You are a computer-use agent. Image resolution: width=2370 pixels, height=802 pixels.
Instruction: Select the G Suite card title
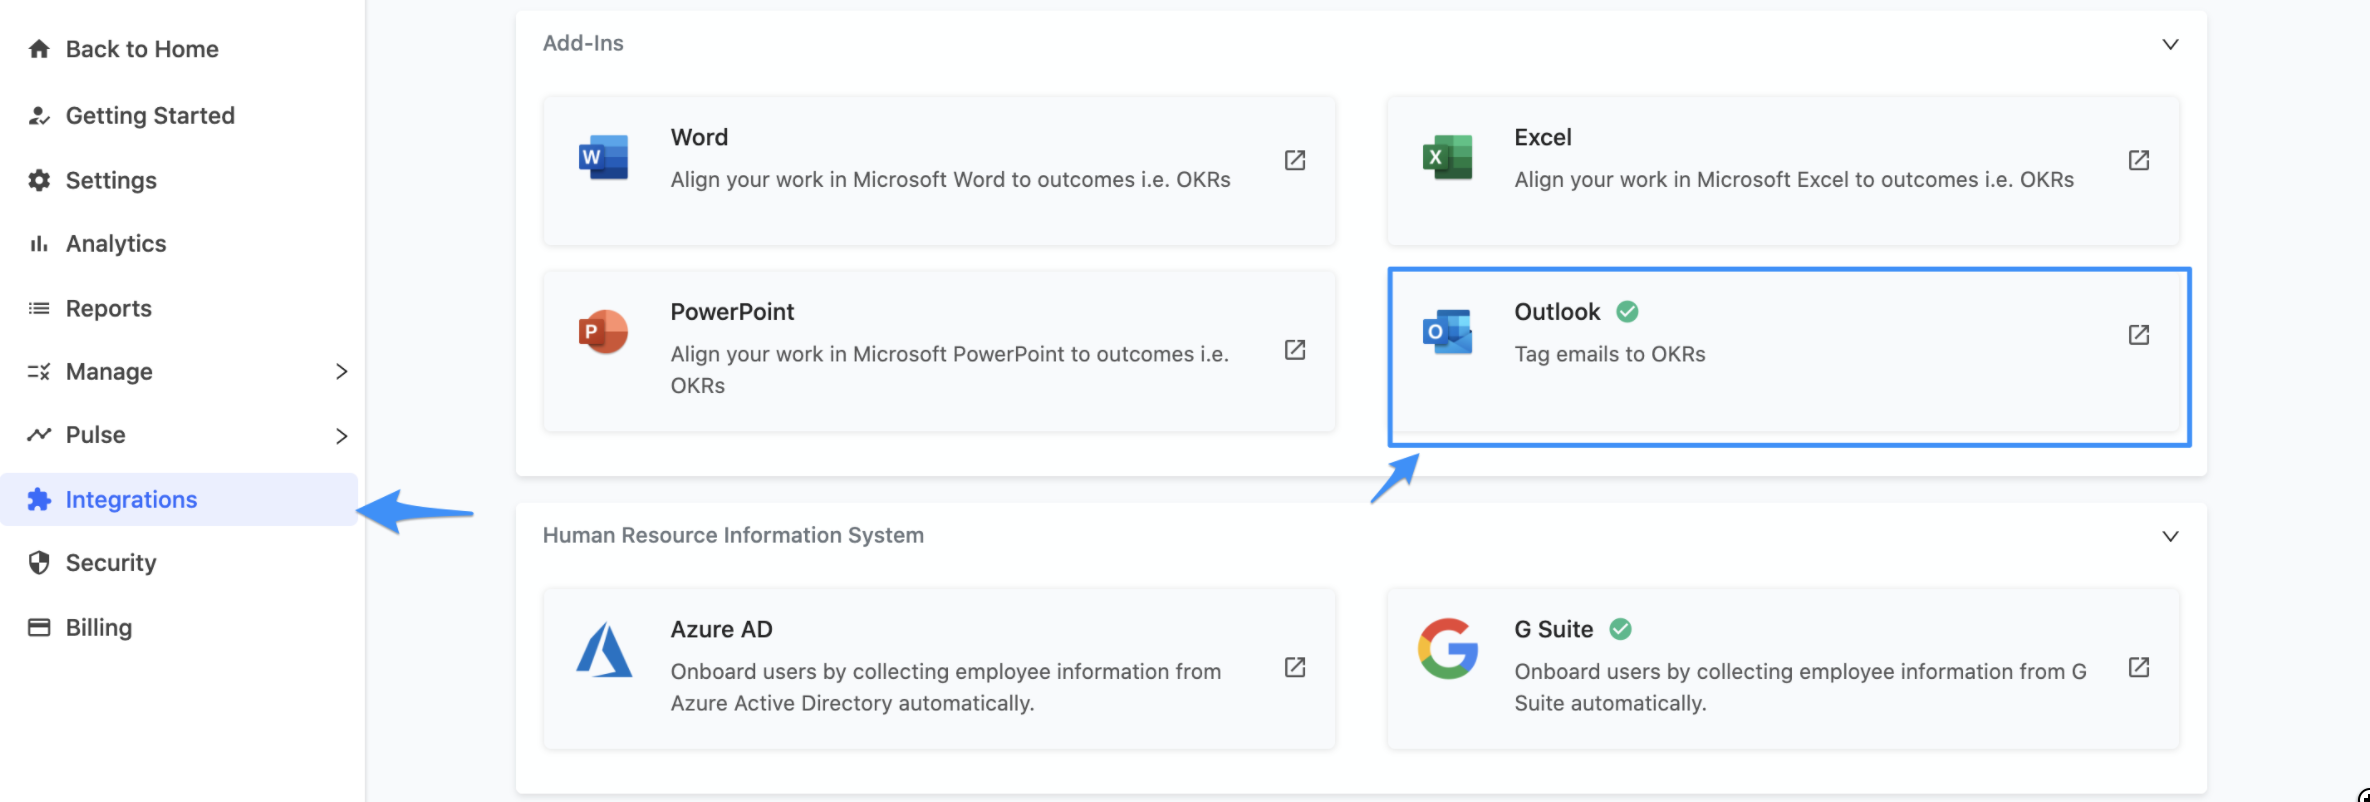point(1553,629)
